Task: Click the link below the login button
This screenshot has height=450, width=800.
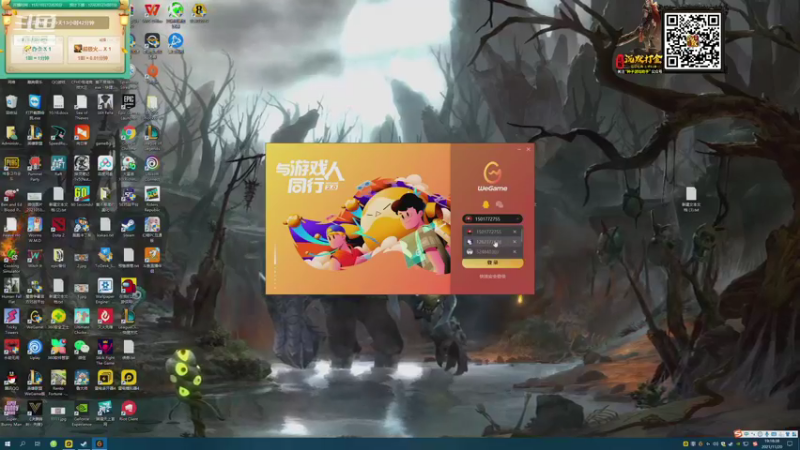Action: coord(492,277)
